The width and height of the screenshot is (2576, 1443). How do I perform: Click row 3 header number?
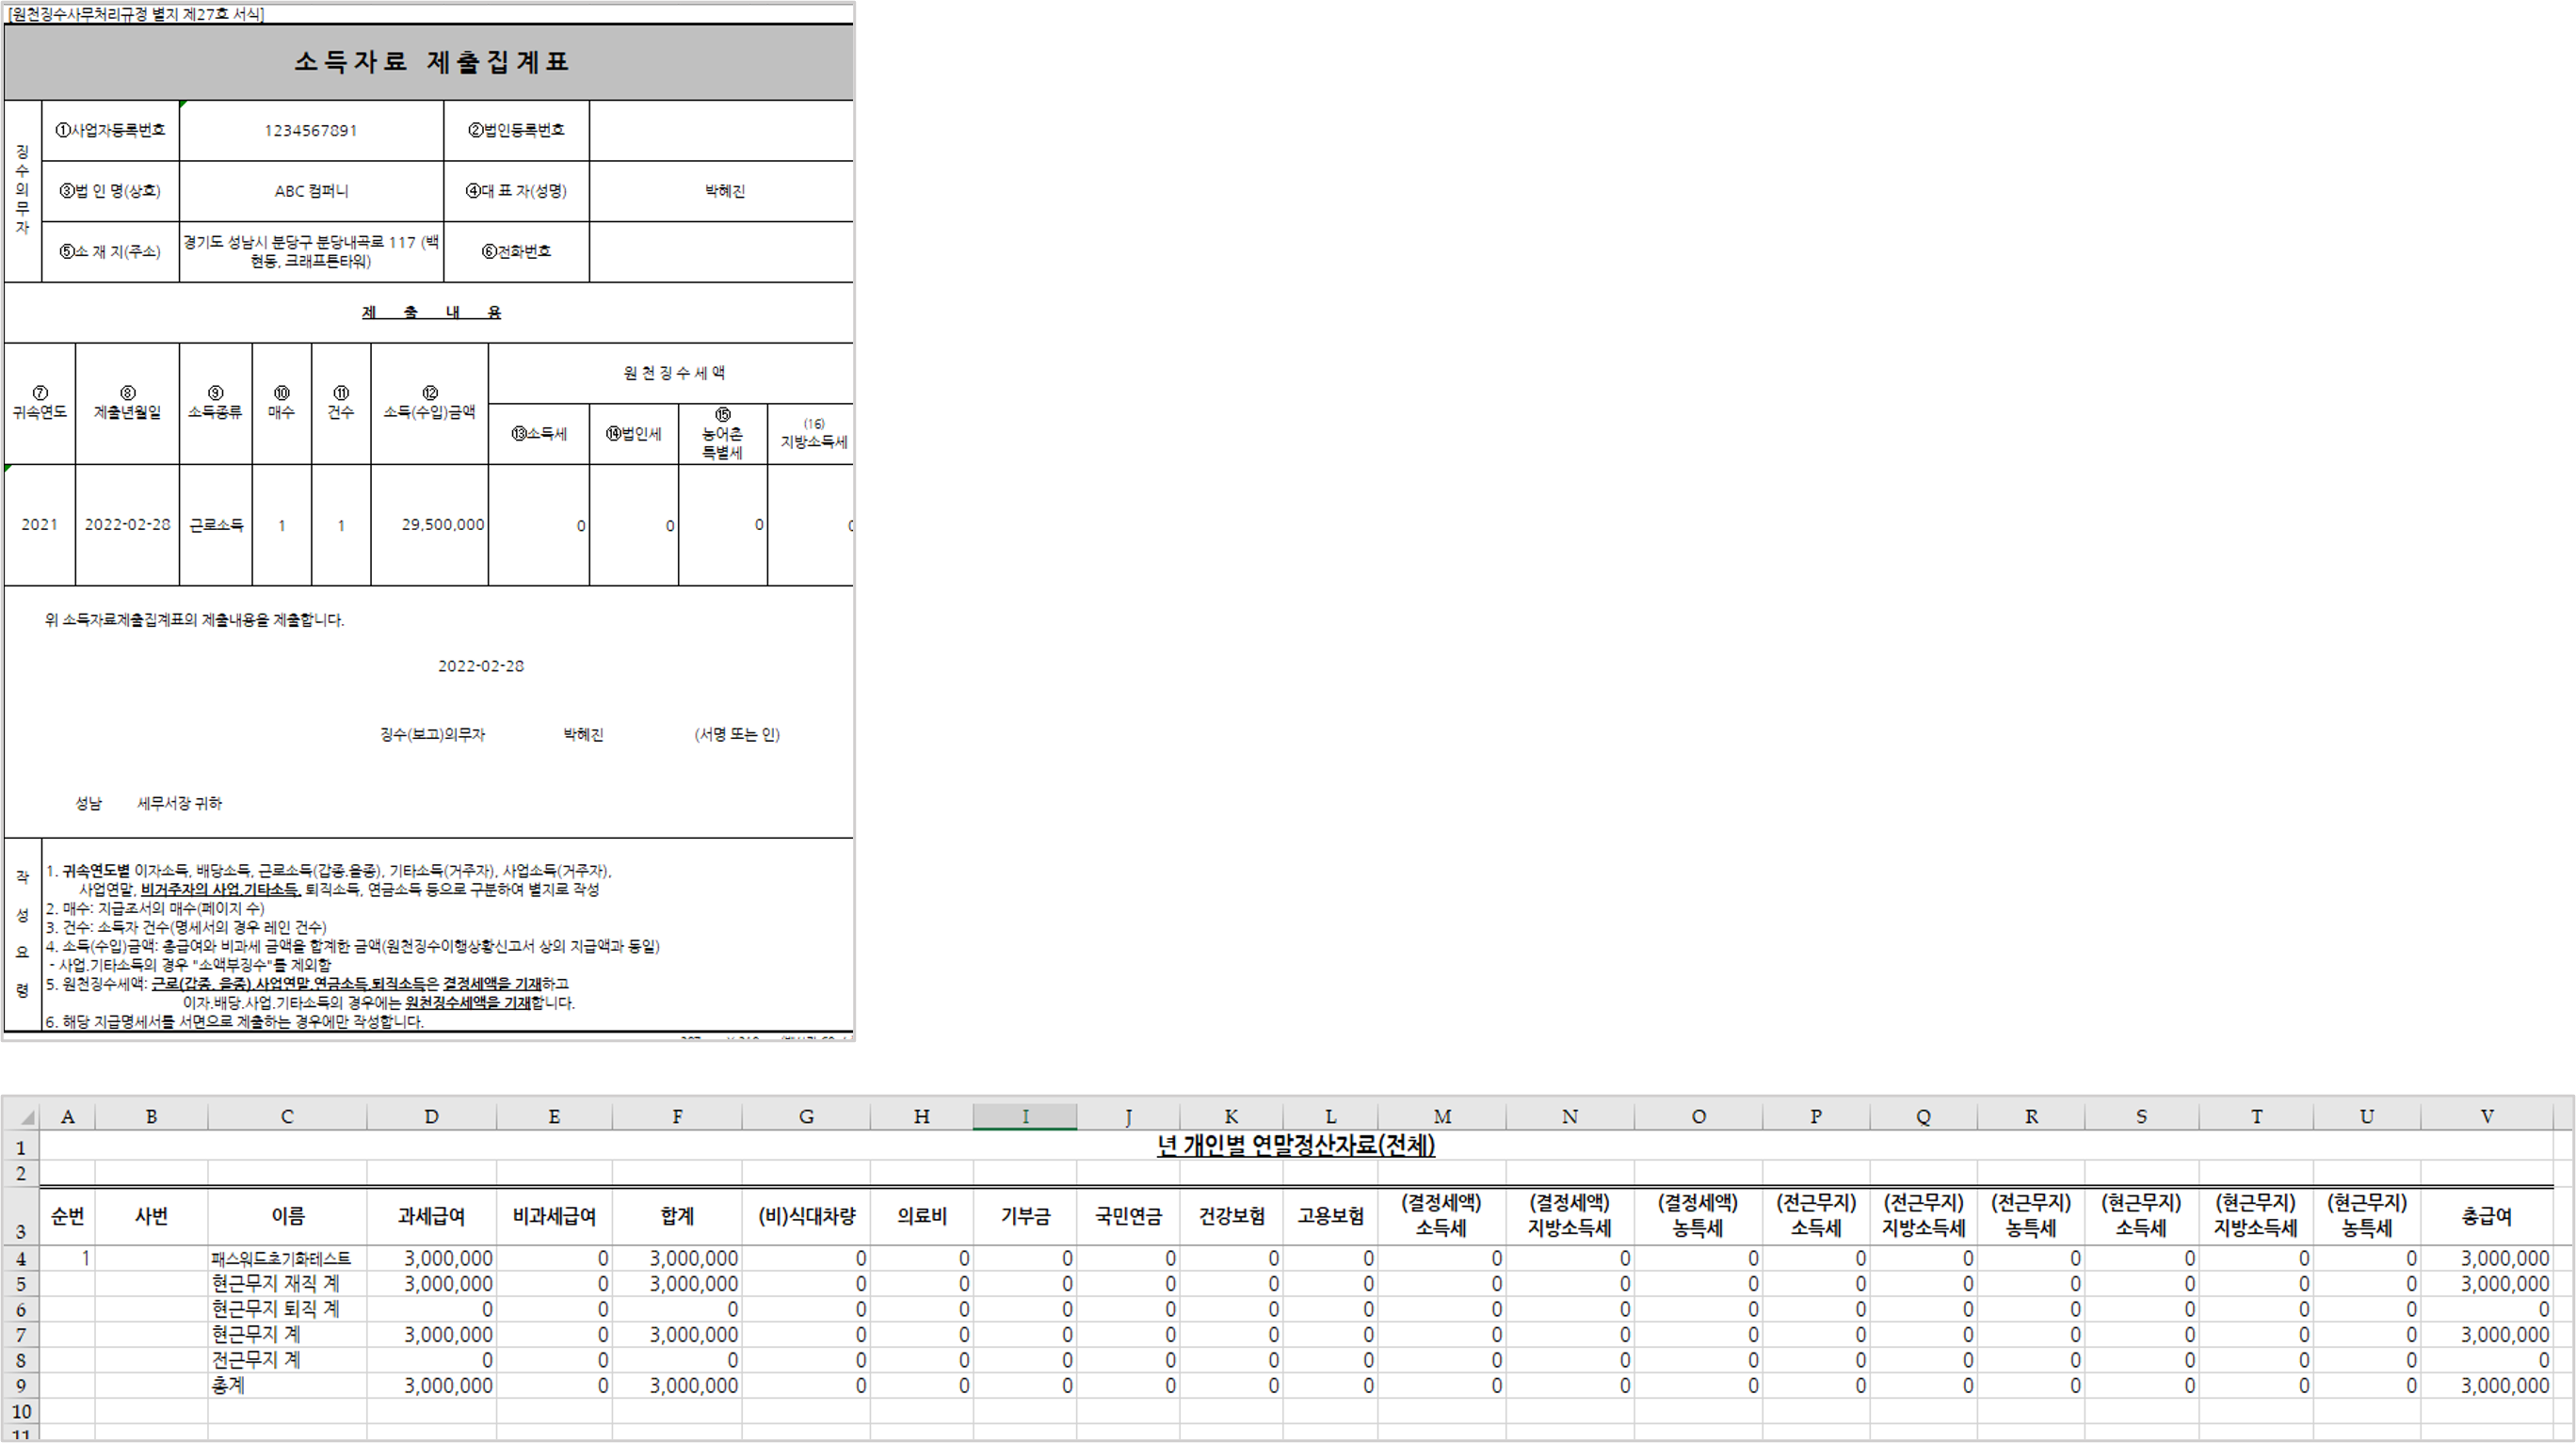[x=21, y=1232]
